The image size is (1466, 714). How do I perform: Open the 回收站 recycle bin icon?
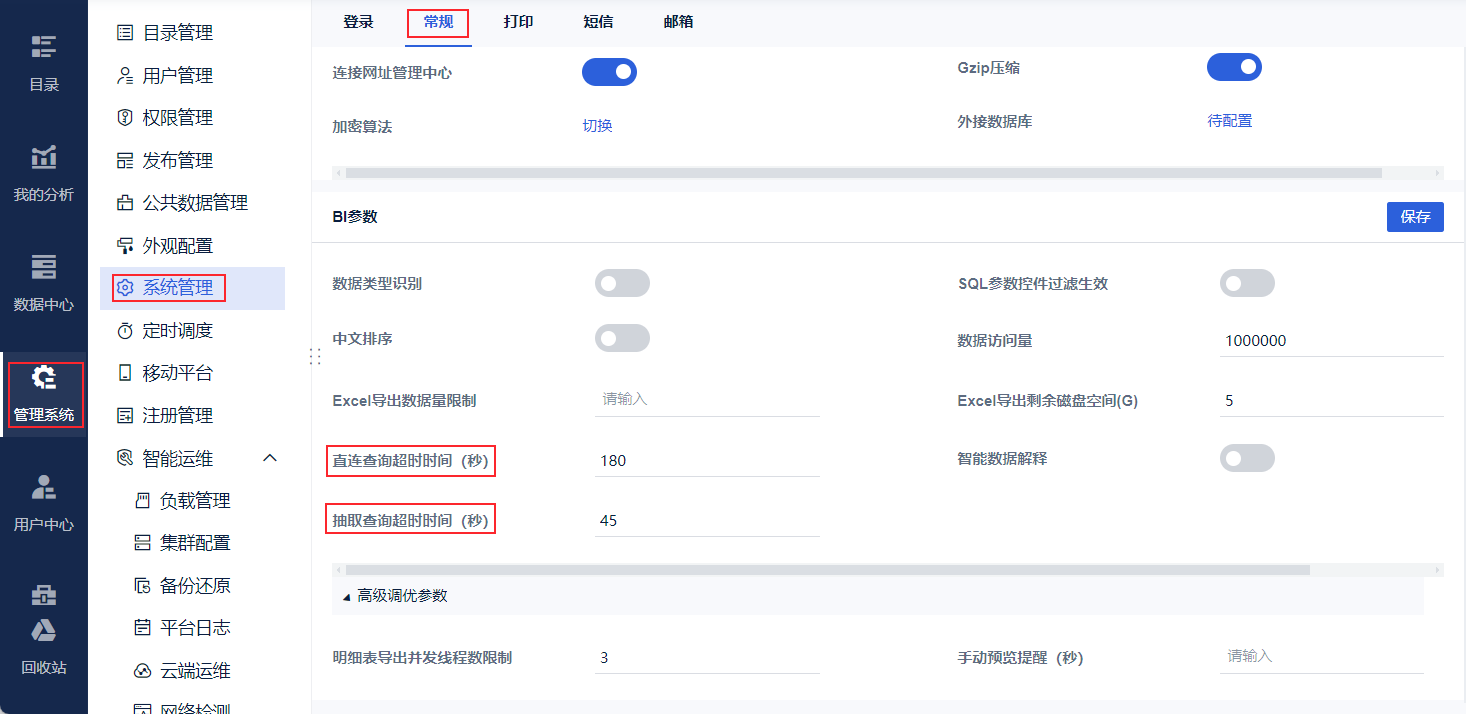[44, 630]
